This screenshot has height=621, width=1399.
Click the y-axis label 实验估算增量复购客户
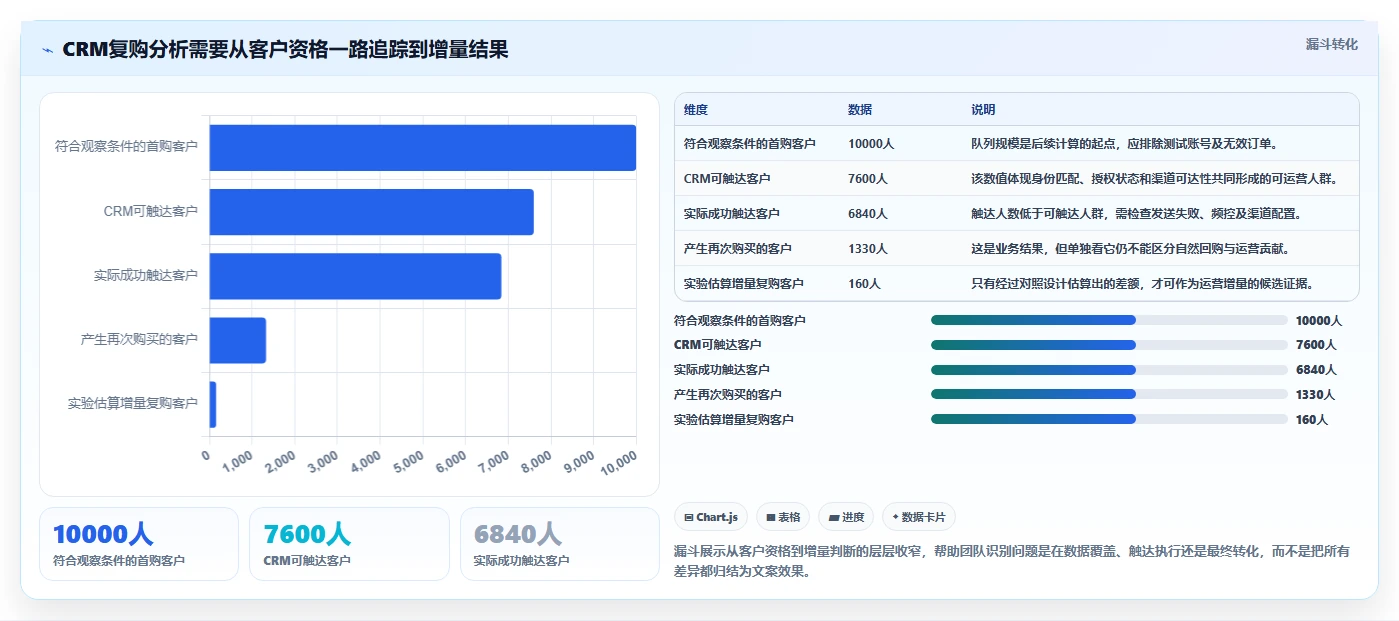[x=133, y=404]
